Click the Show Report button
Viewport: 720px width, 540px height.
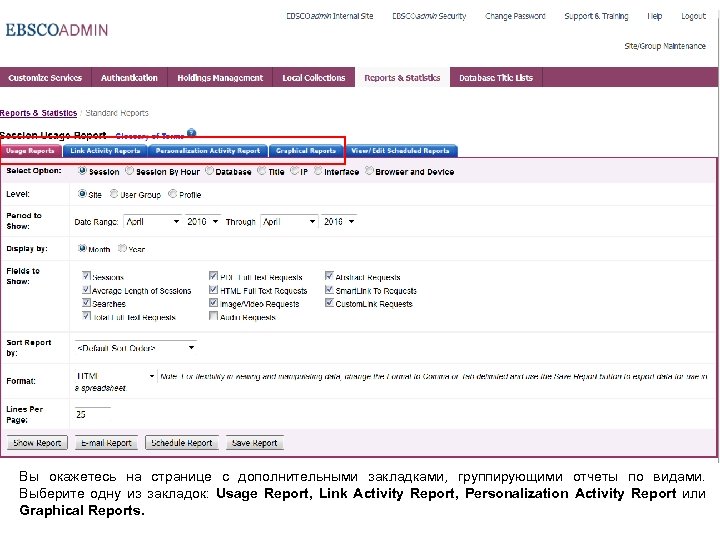click(x=37, y=443)
